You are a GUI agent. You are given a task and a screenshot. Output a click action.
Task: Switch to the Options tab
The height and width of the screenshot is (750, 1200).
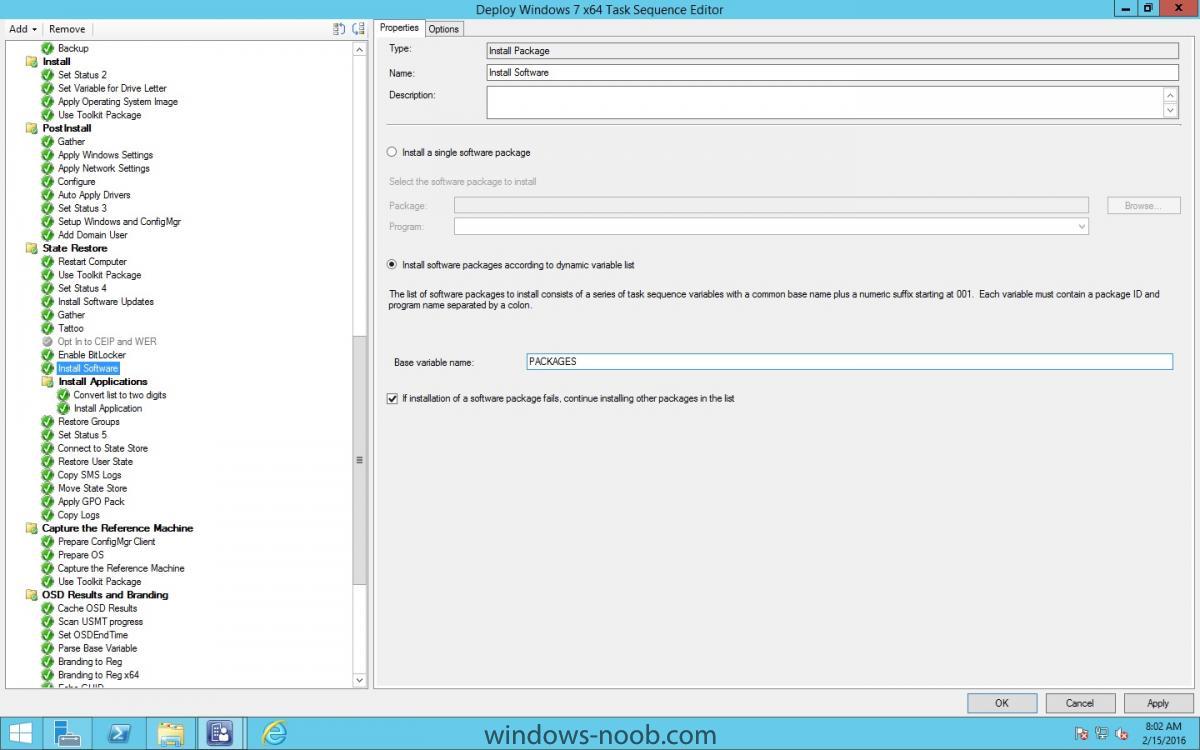click(444, 29)
